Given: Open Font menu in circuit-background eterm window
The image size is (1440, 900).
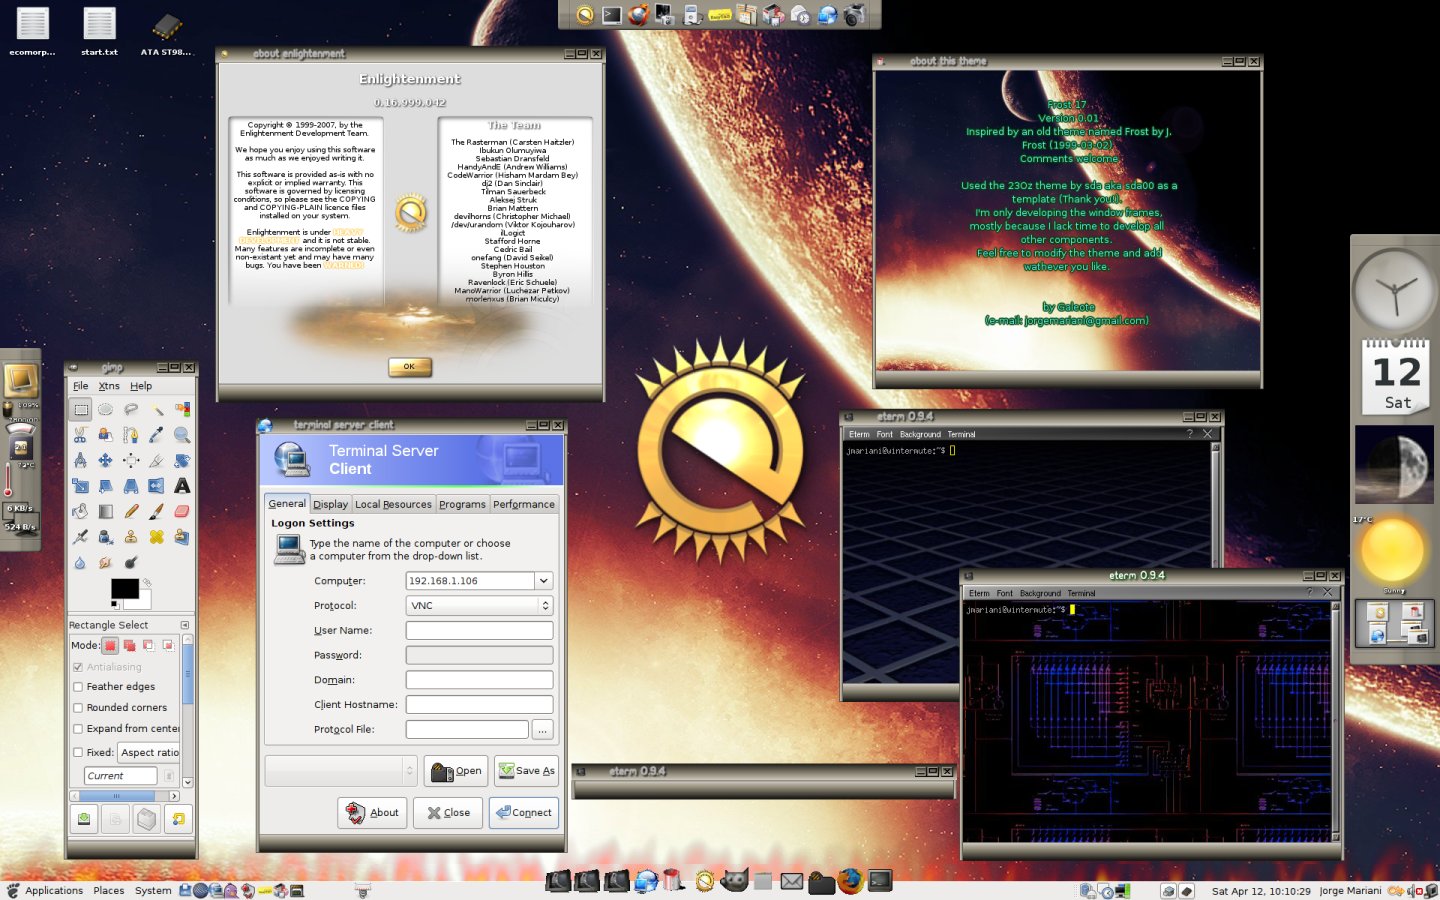Looking at the screenshot, I should coord(1004,593).
